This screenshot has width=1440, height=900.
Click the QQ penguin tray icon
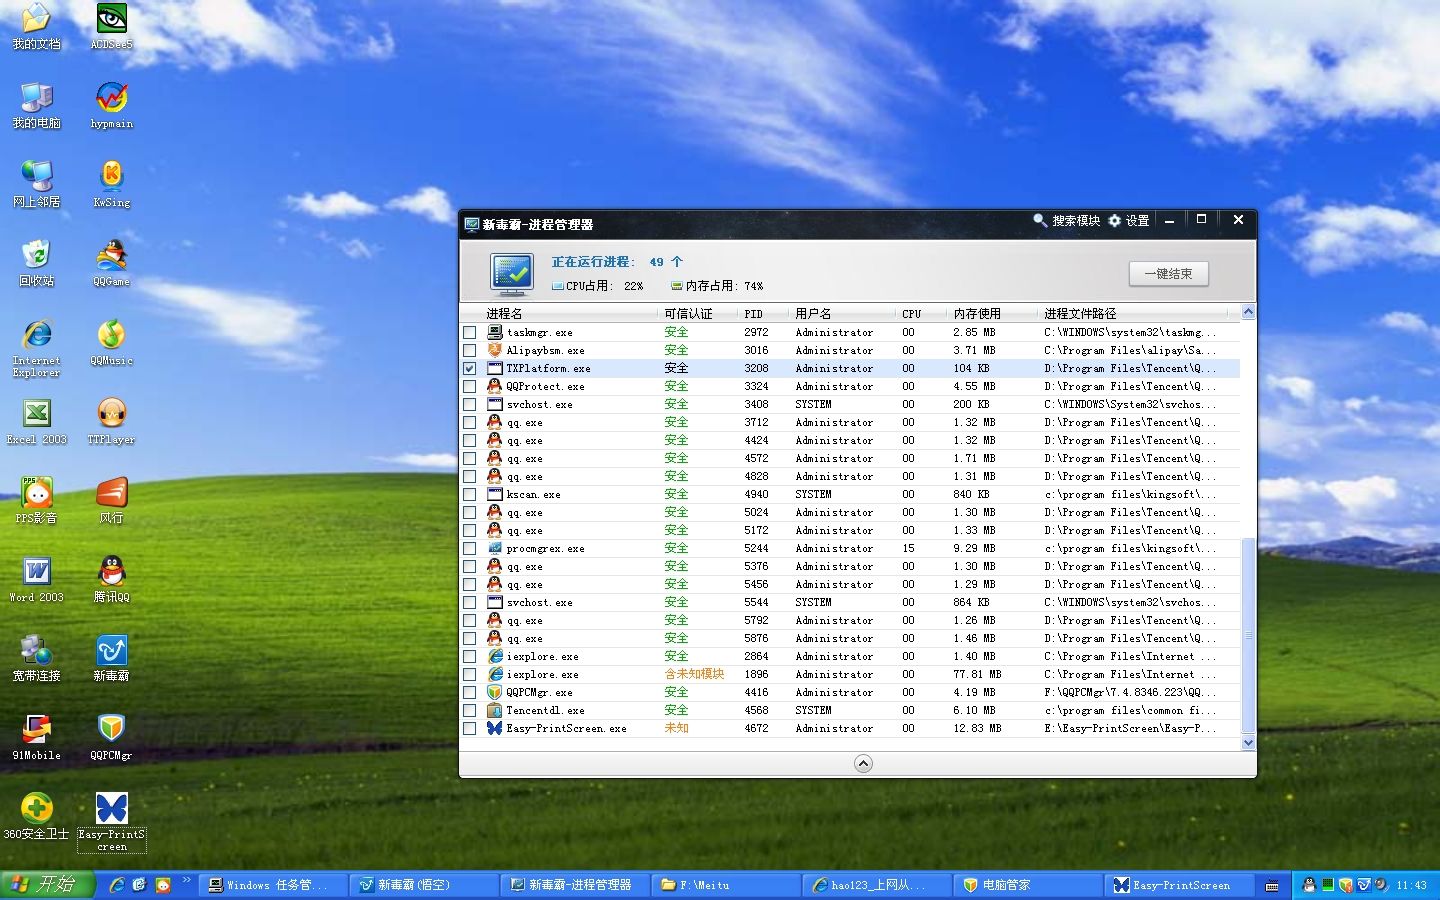point(1309,885)
